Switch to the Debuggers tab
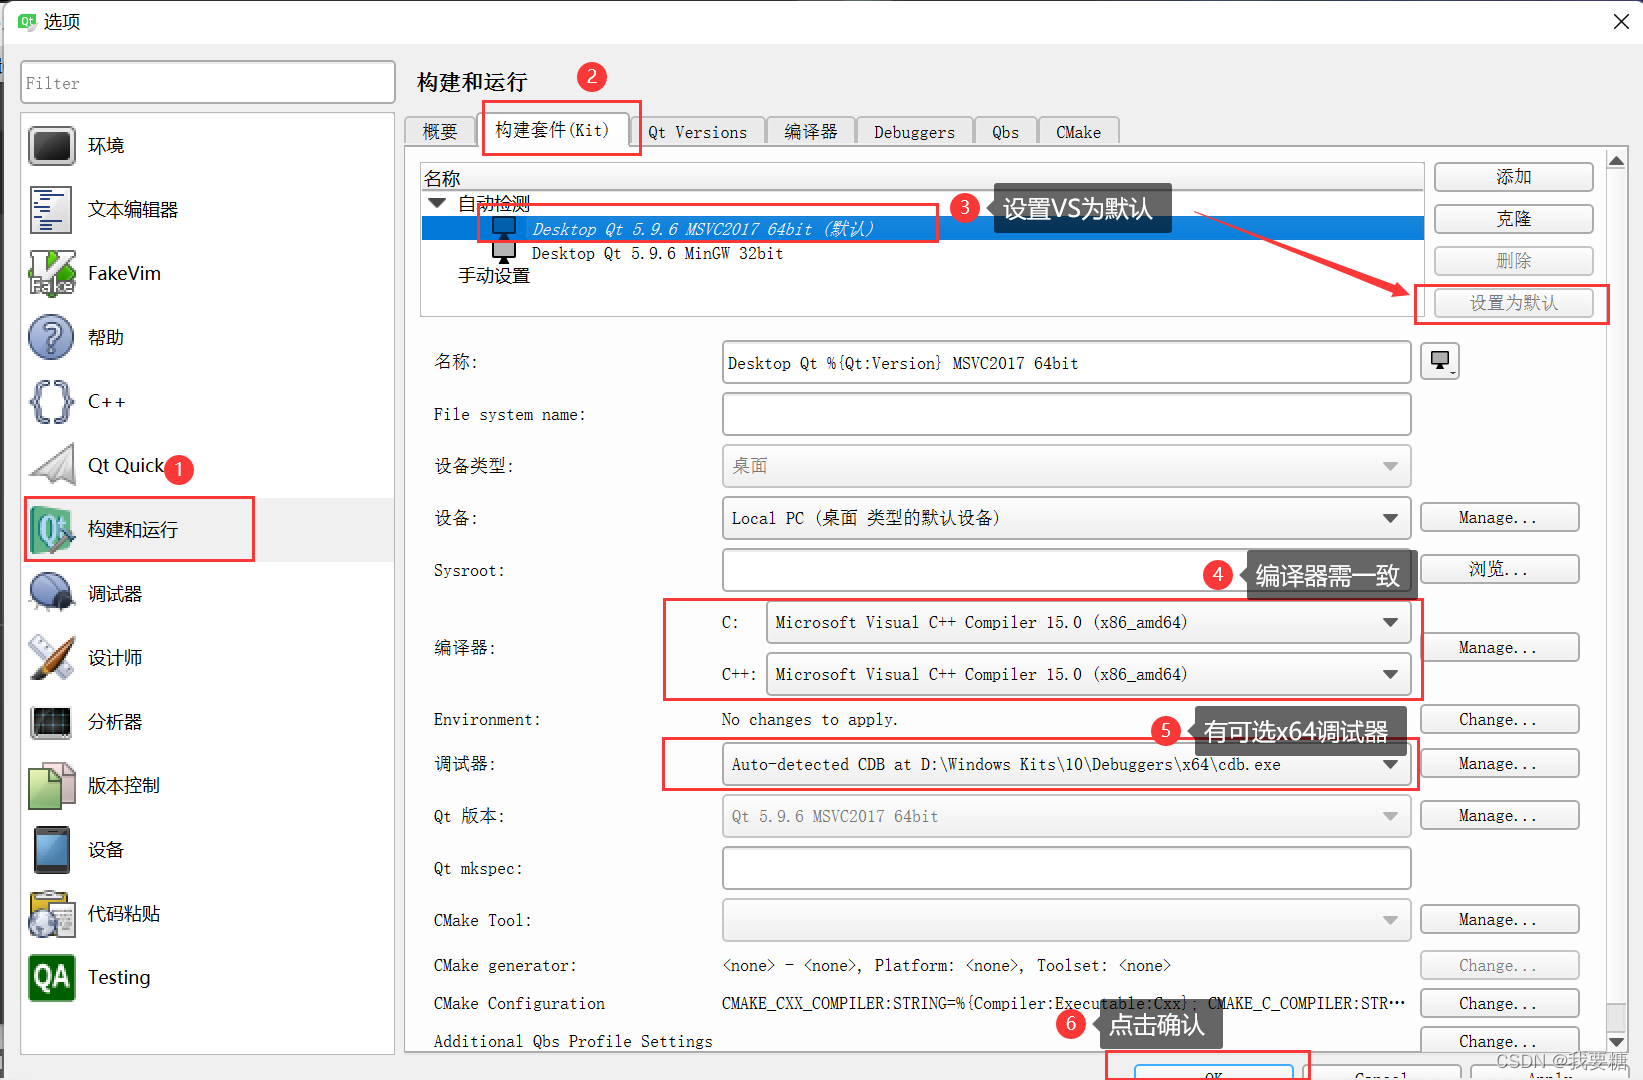Screen dimensions: 1643x1080 915,132
